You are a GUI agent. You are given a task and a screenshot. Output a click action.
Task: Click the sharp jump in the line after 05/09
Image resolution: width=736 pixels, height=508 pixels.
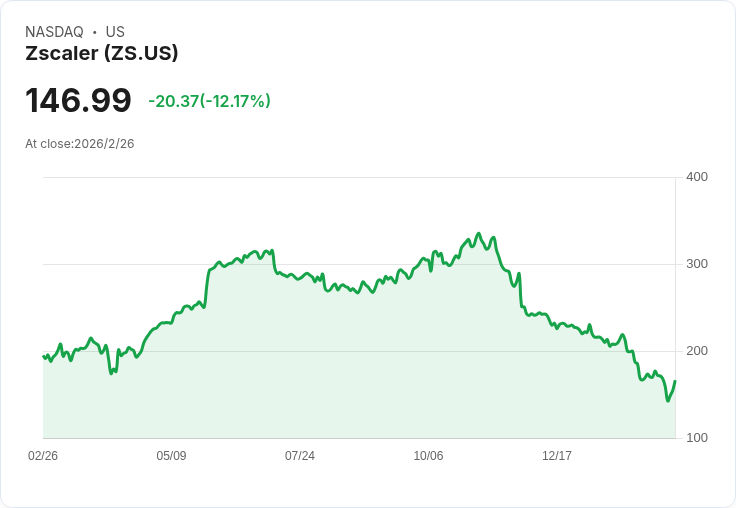point(207,286)
